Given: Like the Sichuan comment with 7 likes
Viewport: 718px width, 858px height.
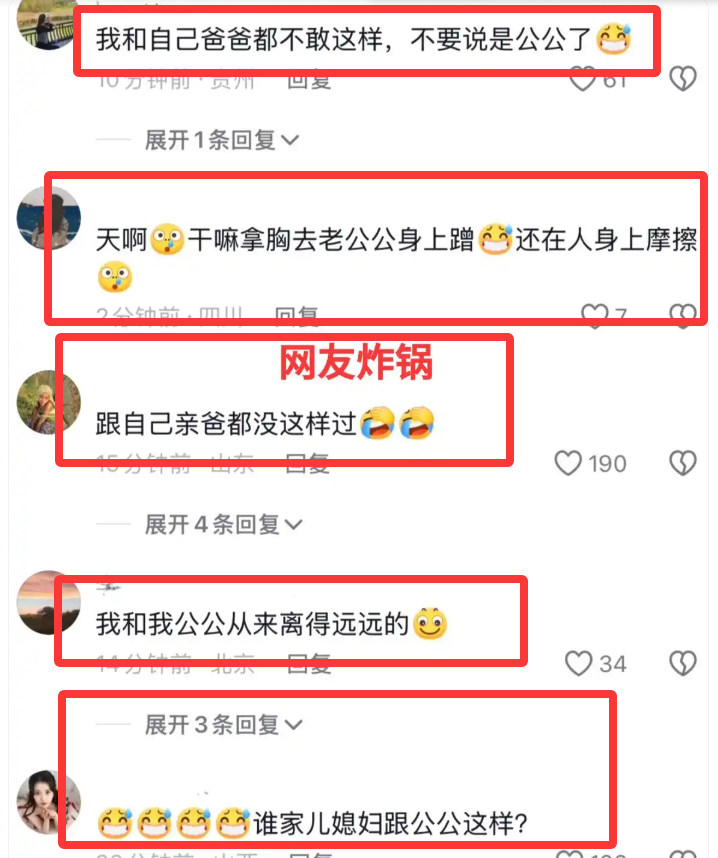Looking at the screenshot, I should tap(594, 316).
